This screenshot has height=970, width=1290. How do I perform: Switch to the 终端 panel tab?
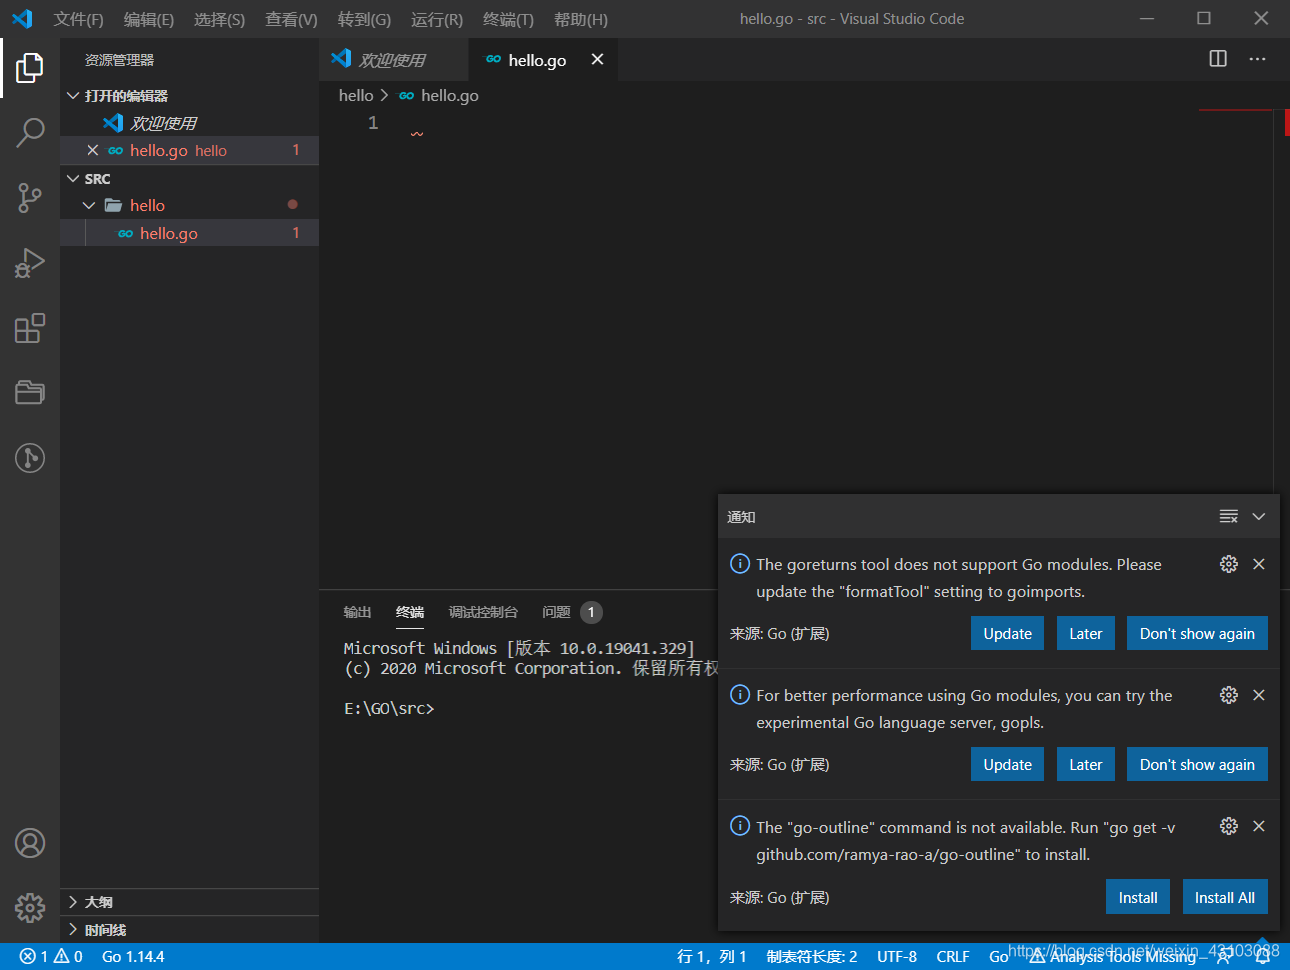tap(410, 612)
